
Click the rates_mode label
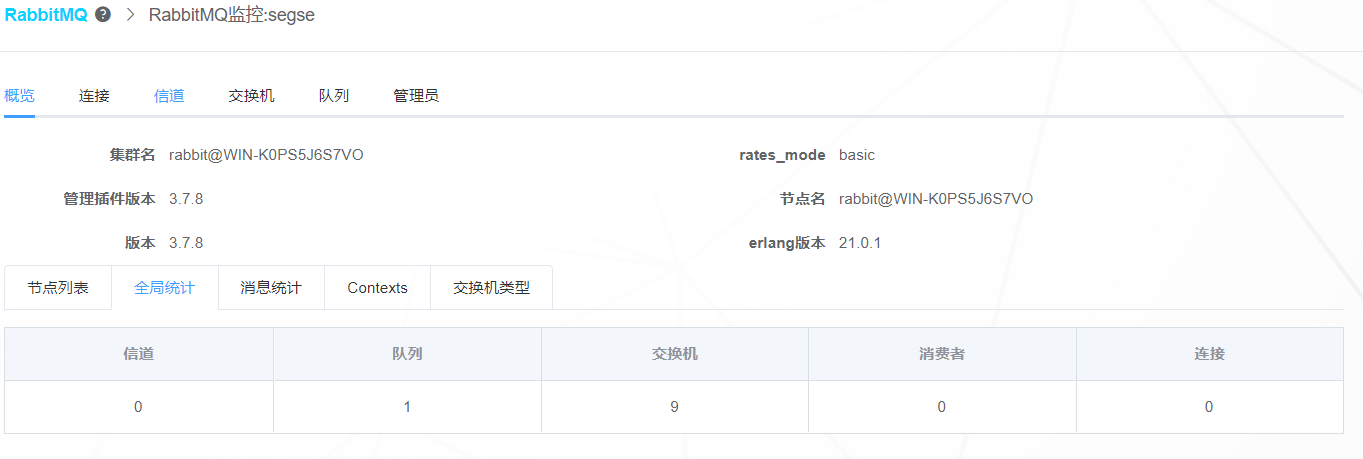click(782, 155)
